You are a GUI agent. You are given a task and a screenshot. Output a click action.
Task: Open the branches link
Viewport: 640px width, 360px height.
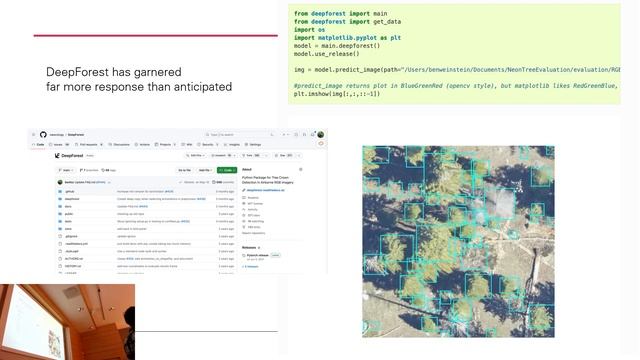pos(89,170)
